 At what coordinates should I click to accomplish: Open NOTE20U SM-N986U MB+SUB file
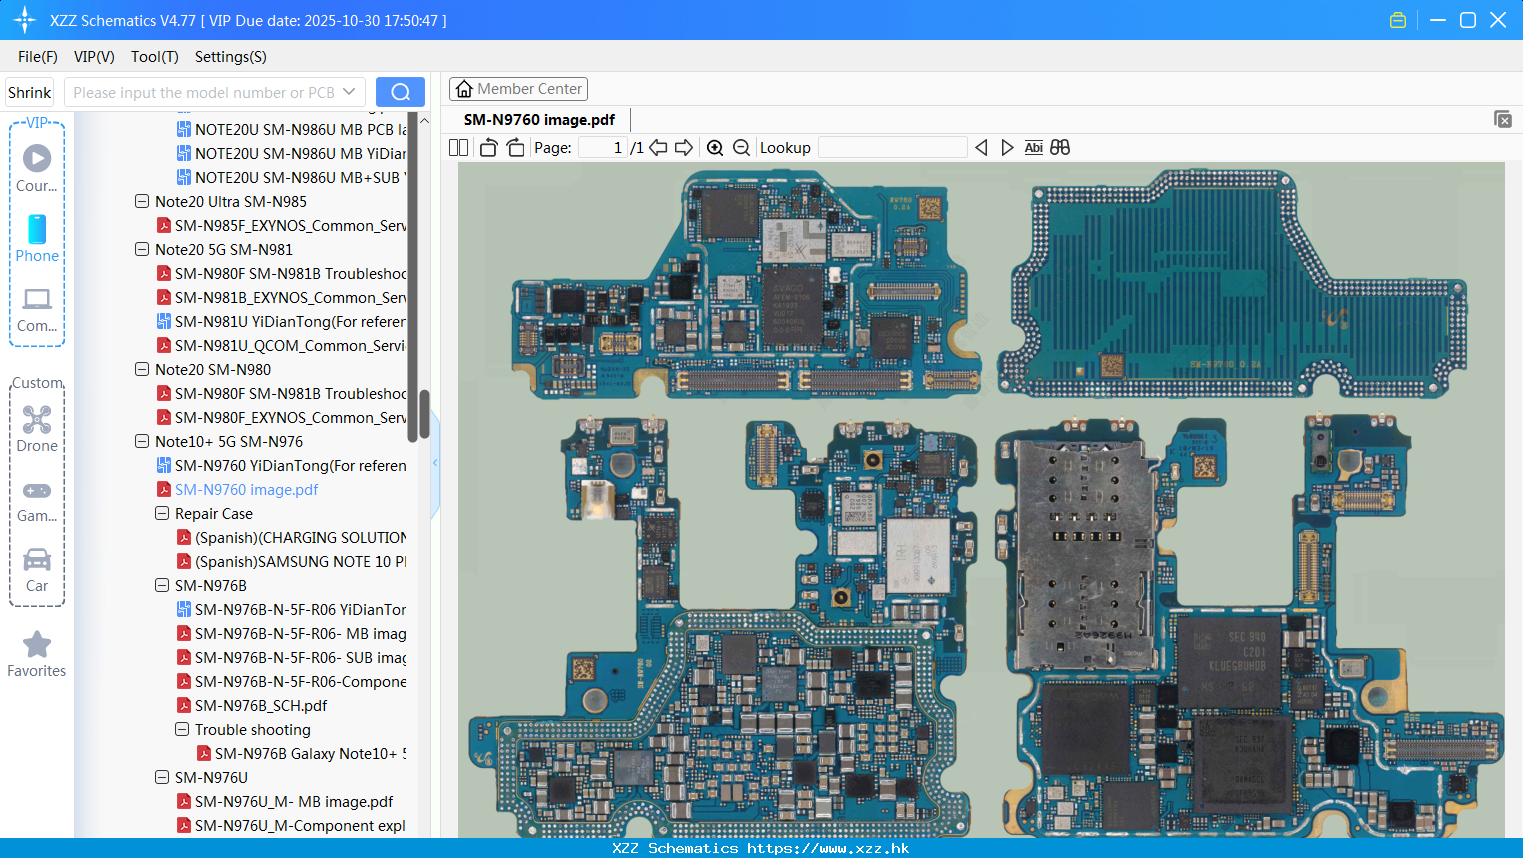(x=291, y=177)
